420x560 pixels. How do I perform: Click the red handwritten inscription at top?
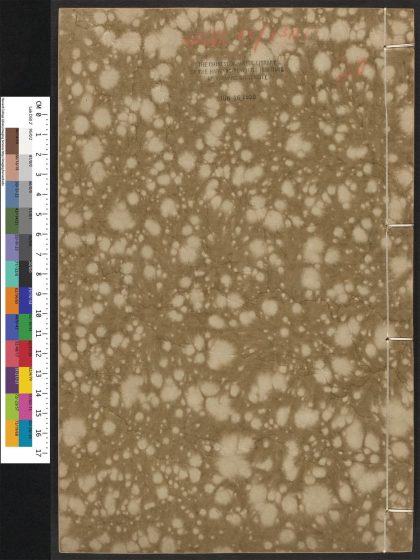tap(246, 39)
